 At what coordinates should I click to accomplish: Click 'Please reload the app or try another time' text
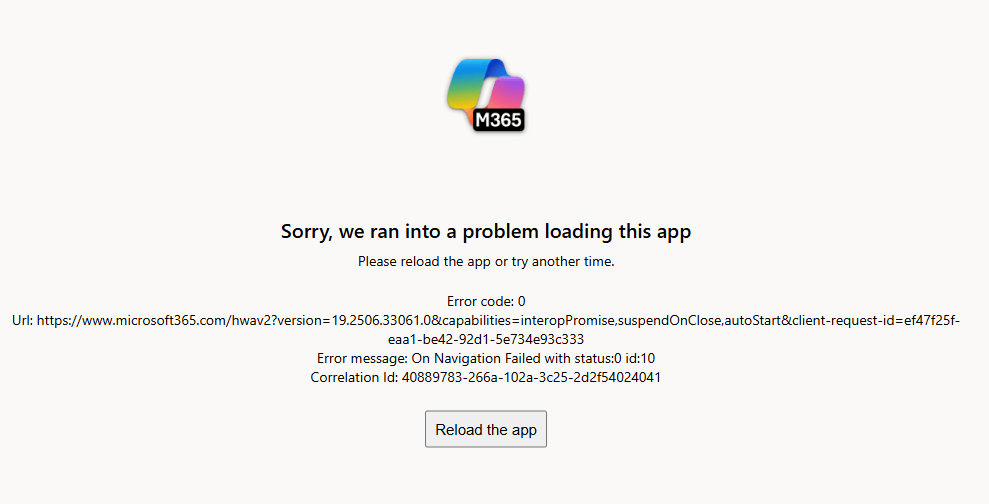pos(486,262)
